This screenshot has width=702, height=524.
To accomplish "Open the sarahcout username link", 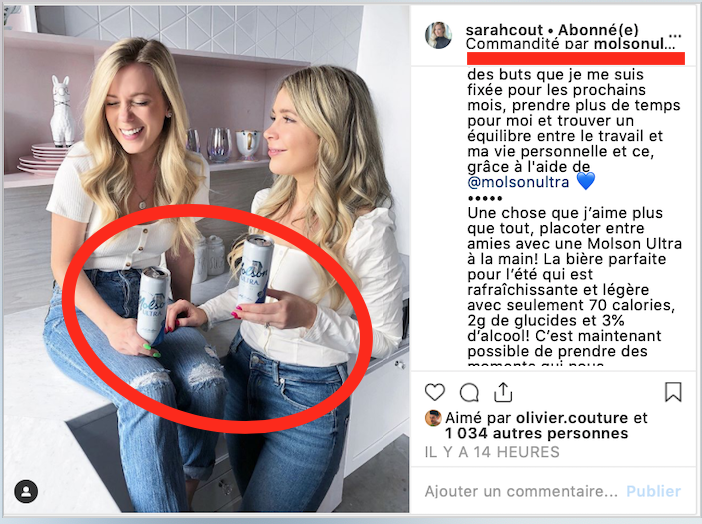I will pyautogui.click(x=504, y=30).
